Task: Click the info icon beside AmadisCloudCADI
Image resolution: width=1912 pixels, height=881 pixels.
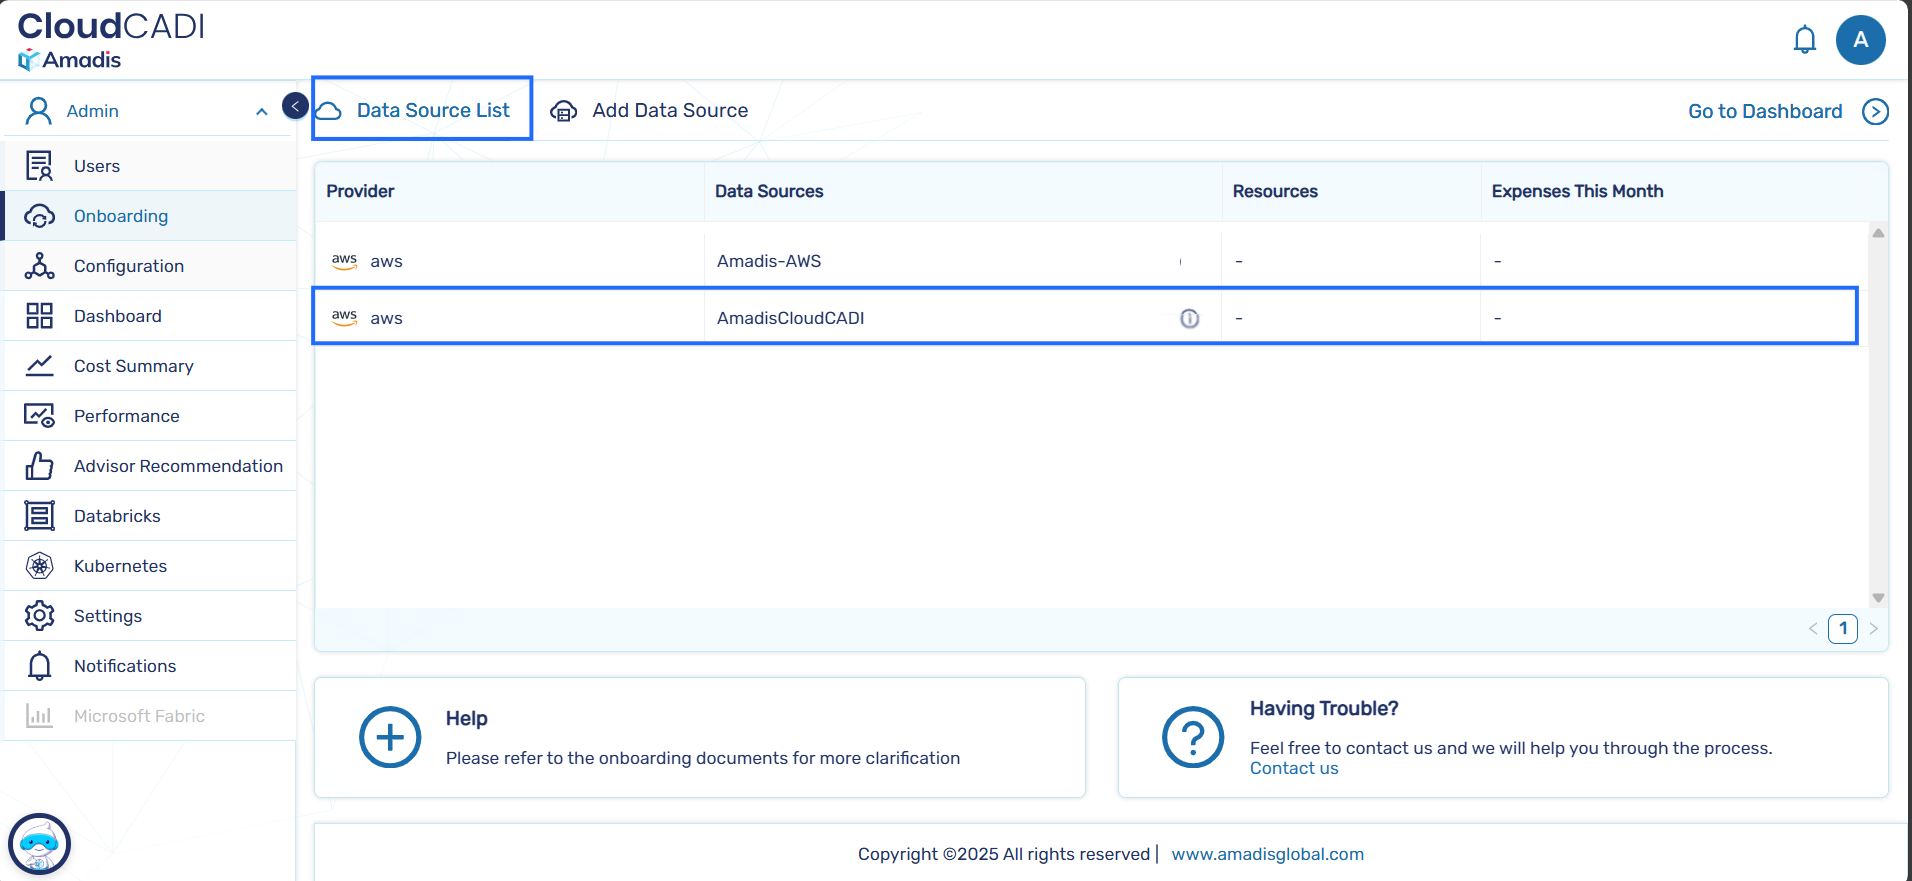Action: coord(1189,318)
